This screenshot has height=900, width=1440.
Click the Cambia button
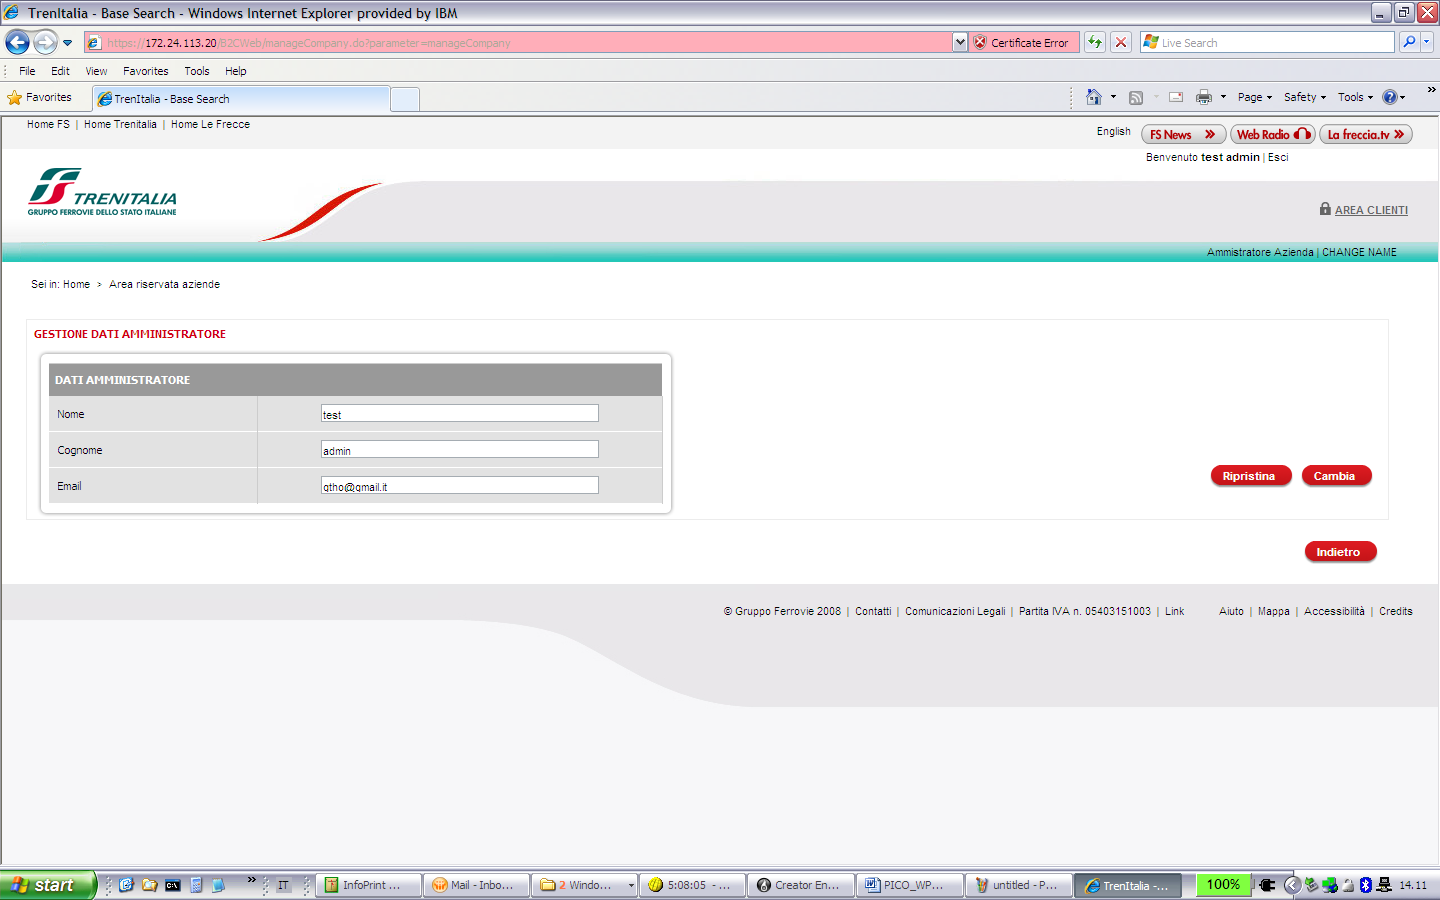(x=1336, y=476)
